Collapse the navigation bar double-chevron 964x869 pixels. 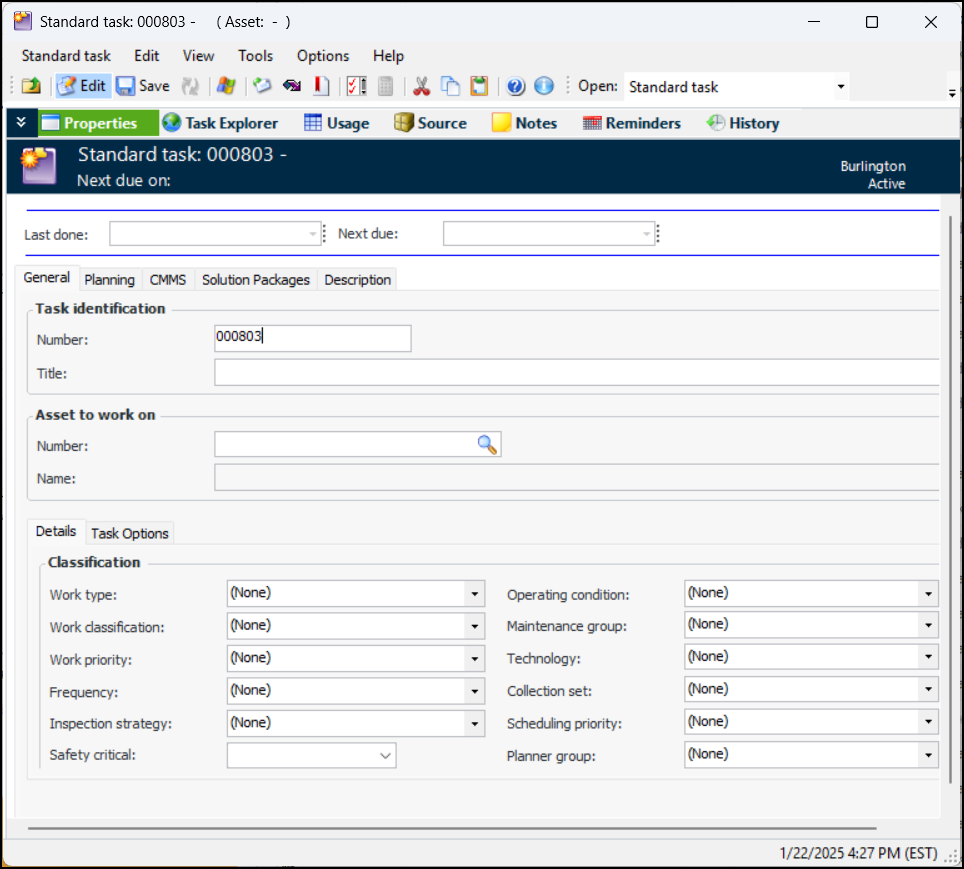click(21, 123)
